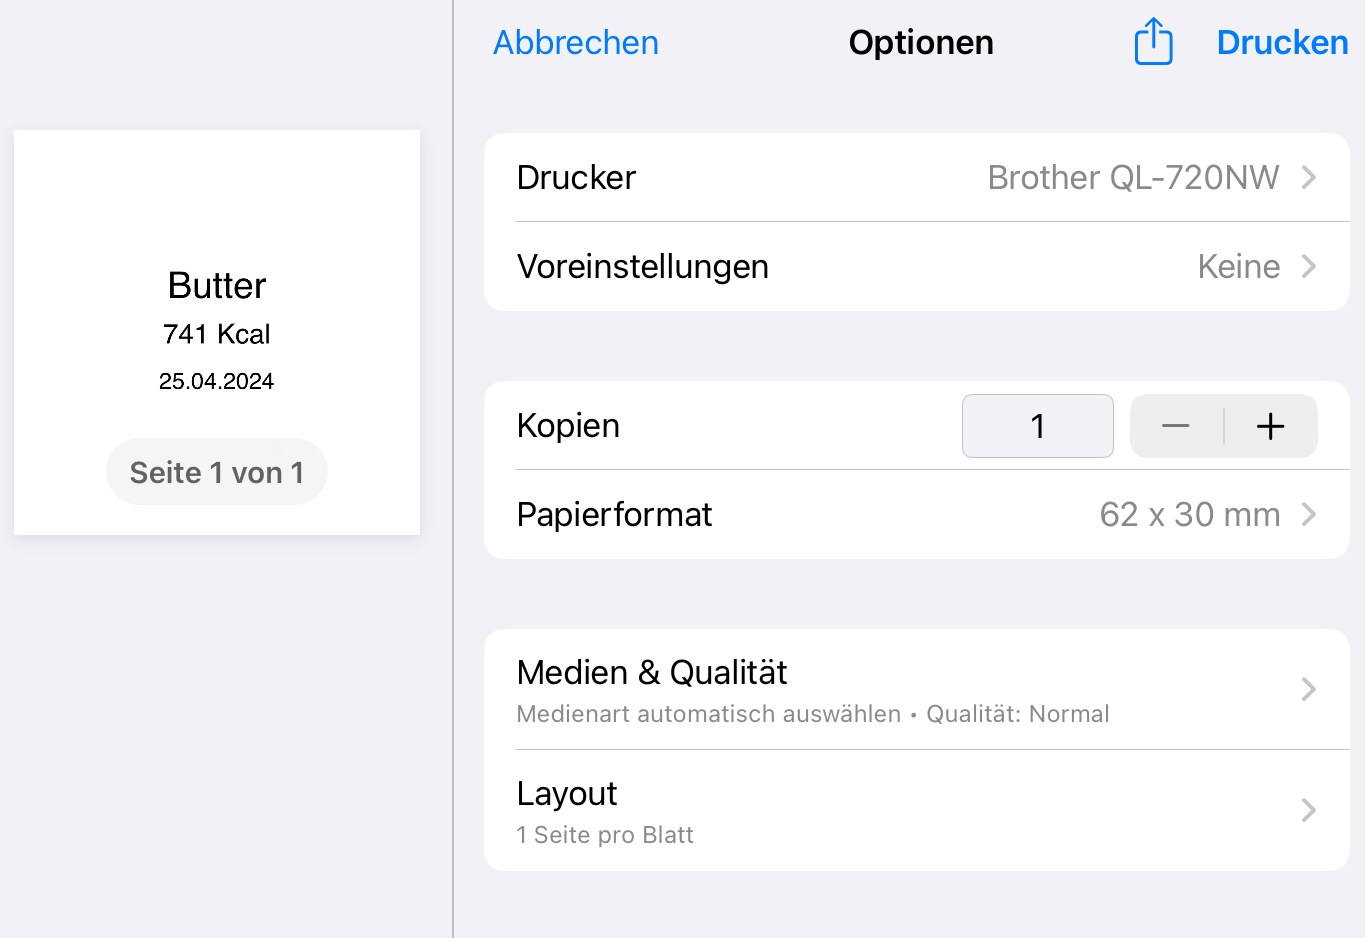Tap the share icon in the header
The width and height of the screenshot is (1365, 938).
tap(1153, 42)
